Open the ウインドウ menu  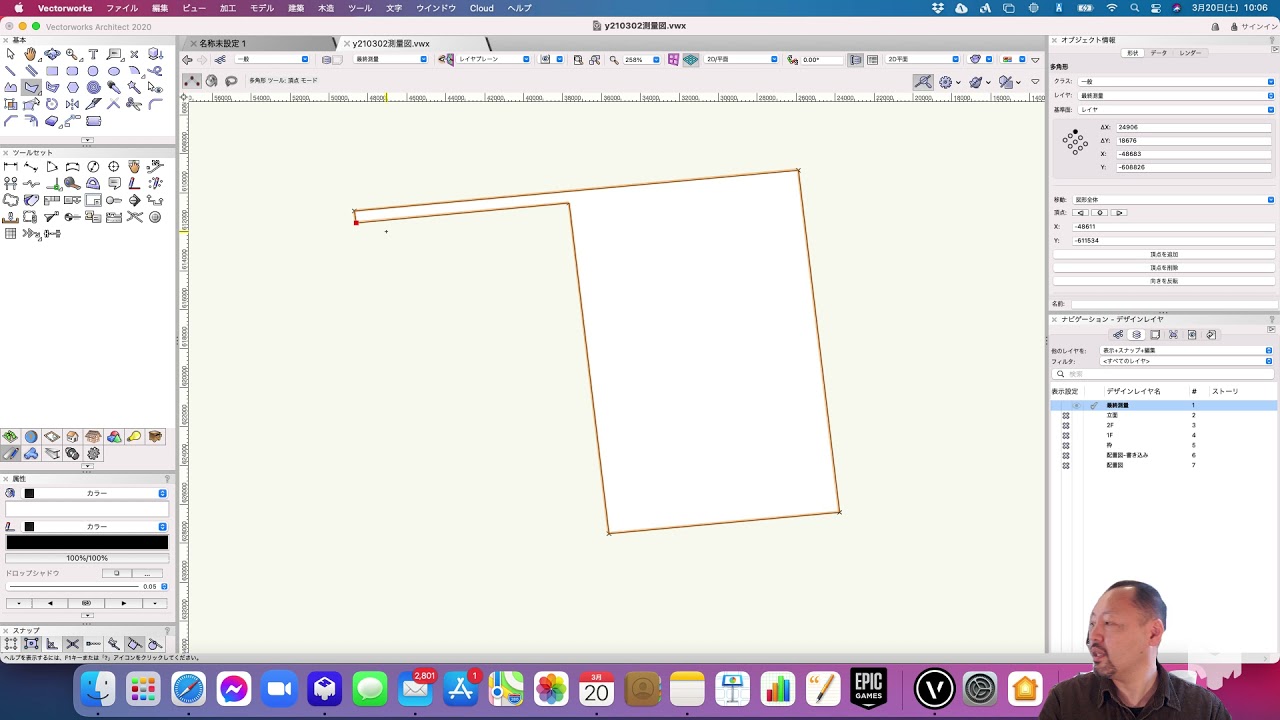pyautogui.click(x=436, y=8)
